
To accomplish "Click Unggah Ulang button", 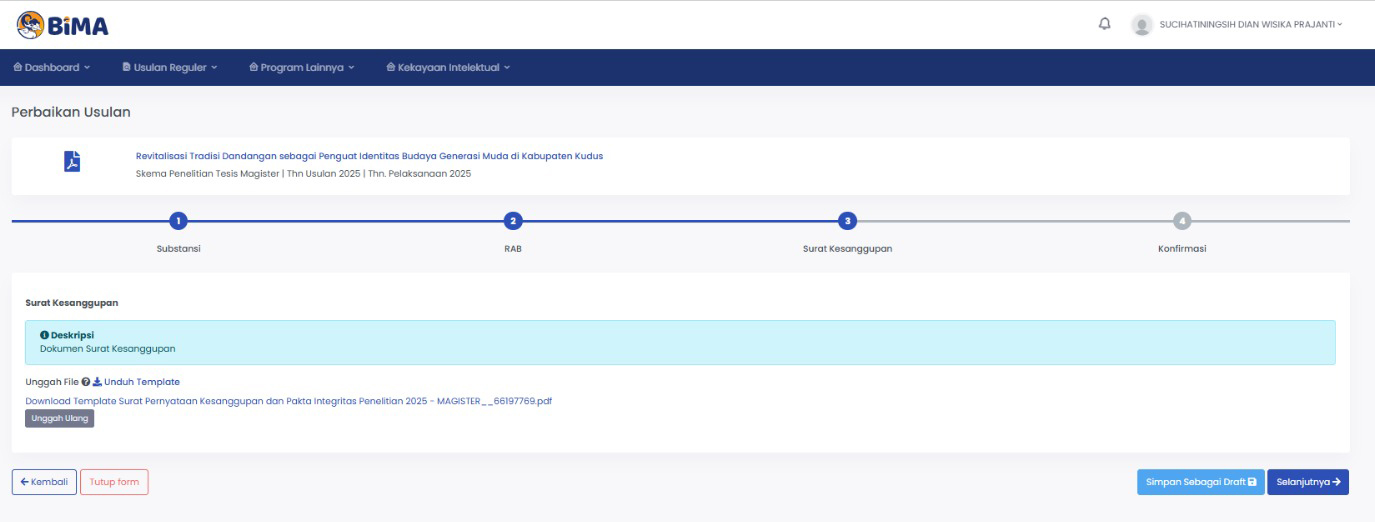I will tap(60, 418).
